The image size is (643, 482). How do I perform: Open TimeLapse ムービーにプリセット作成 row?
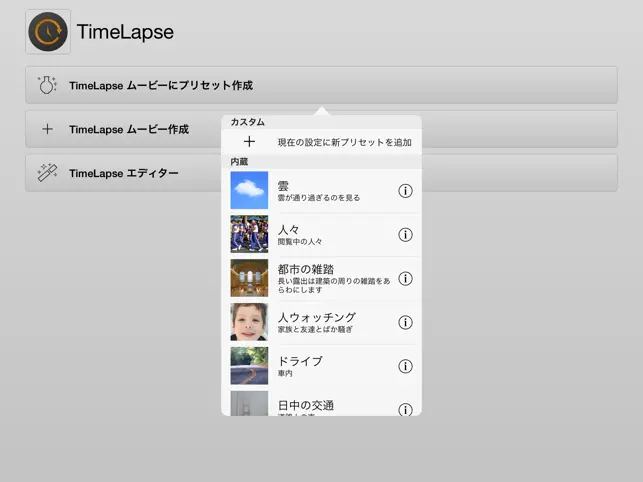(x=322, y=85)
